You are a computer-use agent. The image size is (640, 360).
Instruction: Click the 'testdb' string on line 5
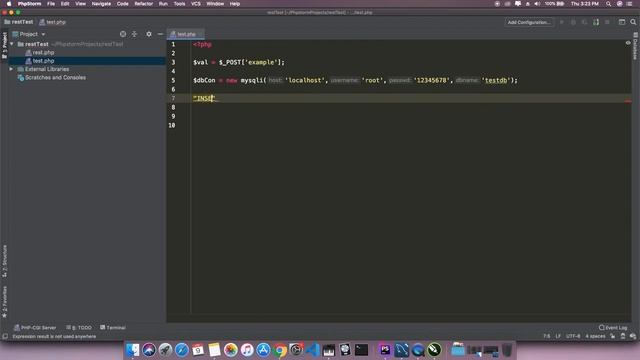click(496, 80)
